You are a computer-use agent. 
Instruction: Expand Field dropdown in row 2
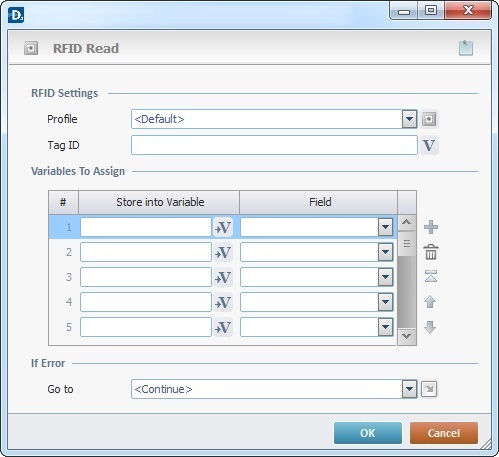[385, 252]
